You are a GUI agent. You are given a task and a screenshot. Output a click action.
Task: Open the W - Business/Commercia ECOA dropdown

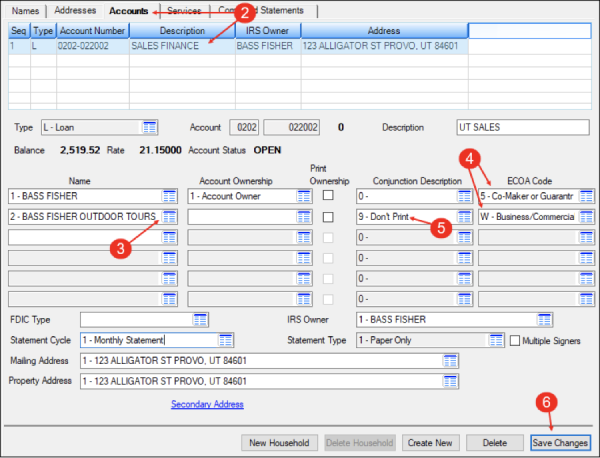tap(536, 217)
